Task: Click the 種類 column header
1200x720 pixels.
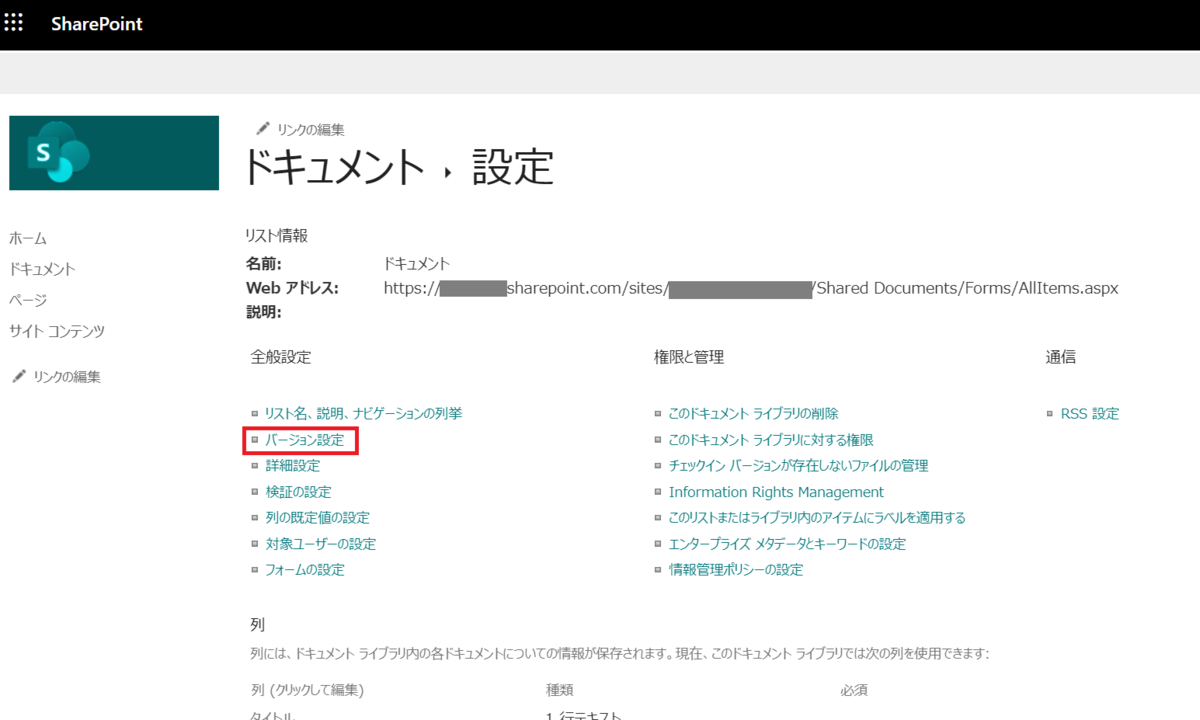Action: click(559, 690)
